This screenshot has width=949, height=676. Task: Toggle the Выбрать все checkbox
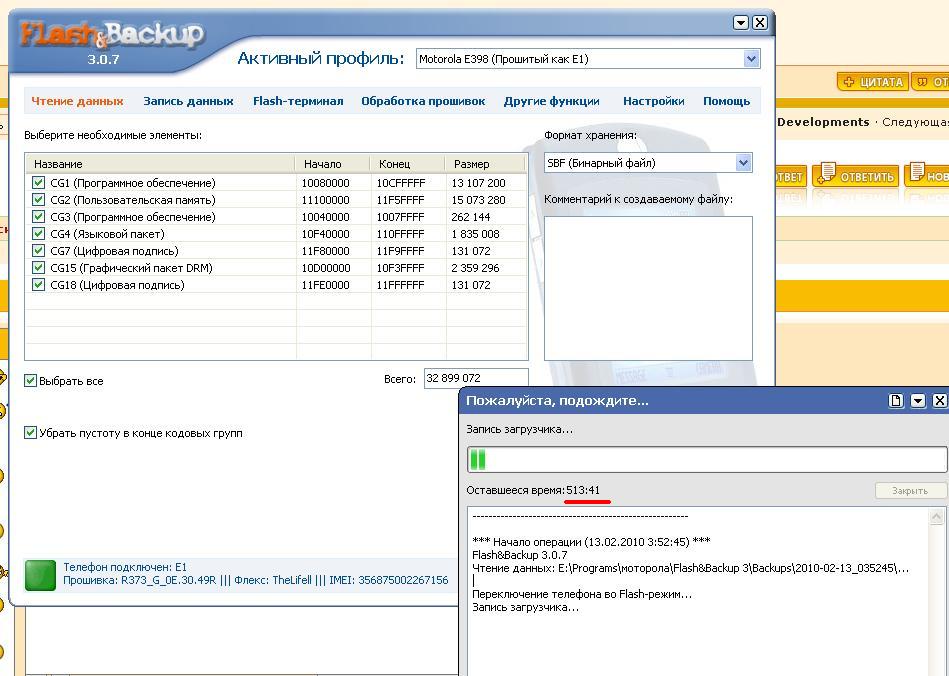(x=30, y=380)
